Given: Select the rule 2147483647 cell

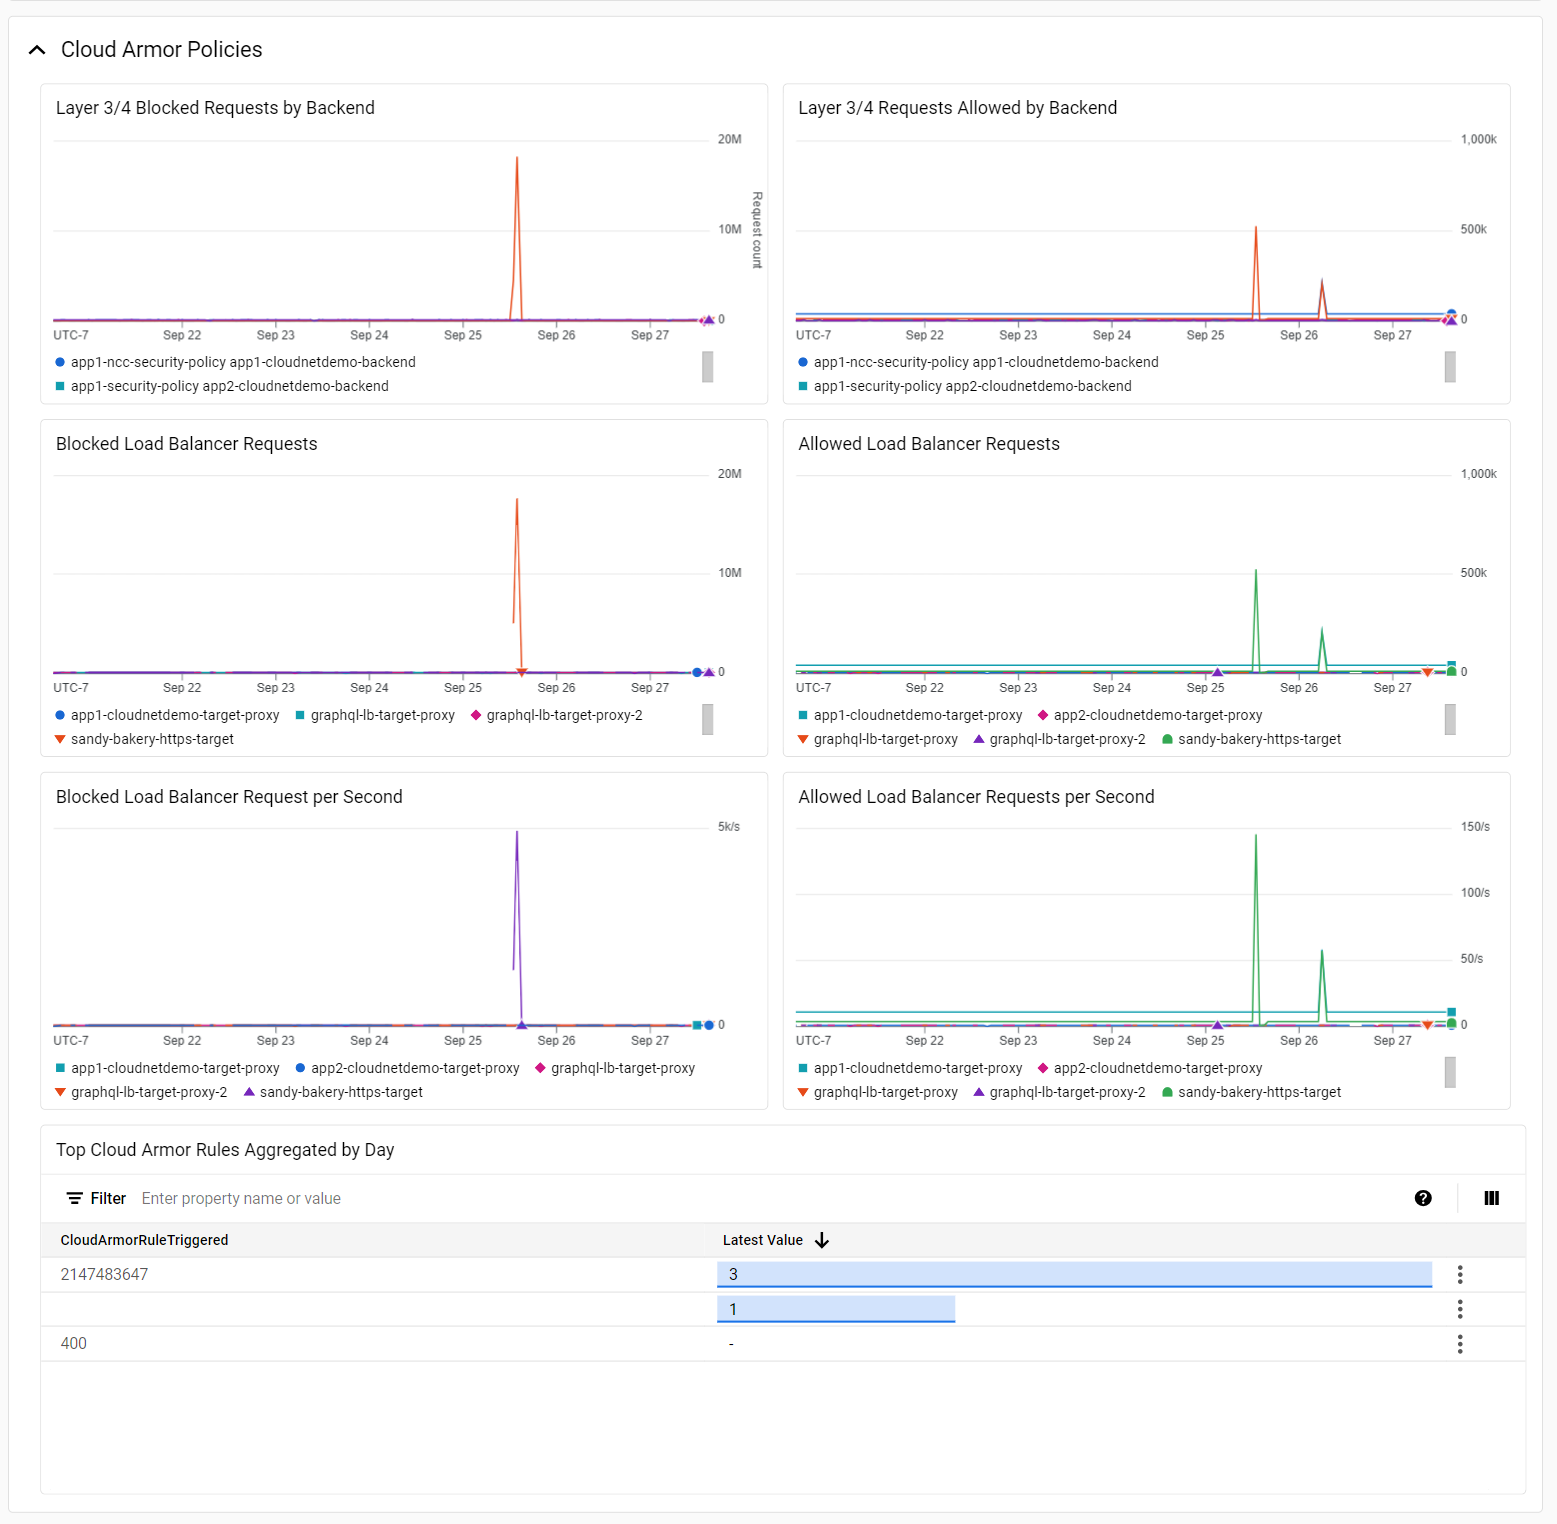Looking at the screenshot, I should click(x=104, y=1274).
